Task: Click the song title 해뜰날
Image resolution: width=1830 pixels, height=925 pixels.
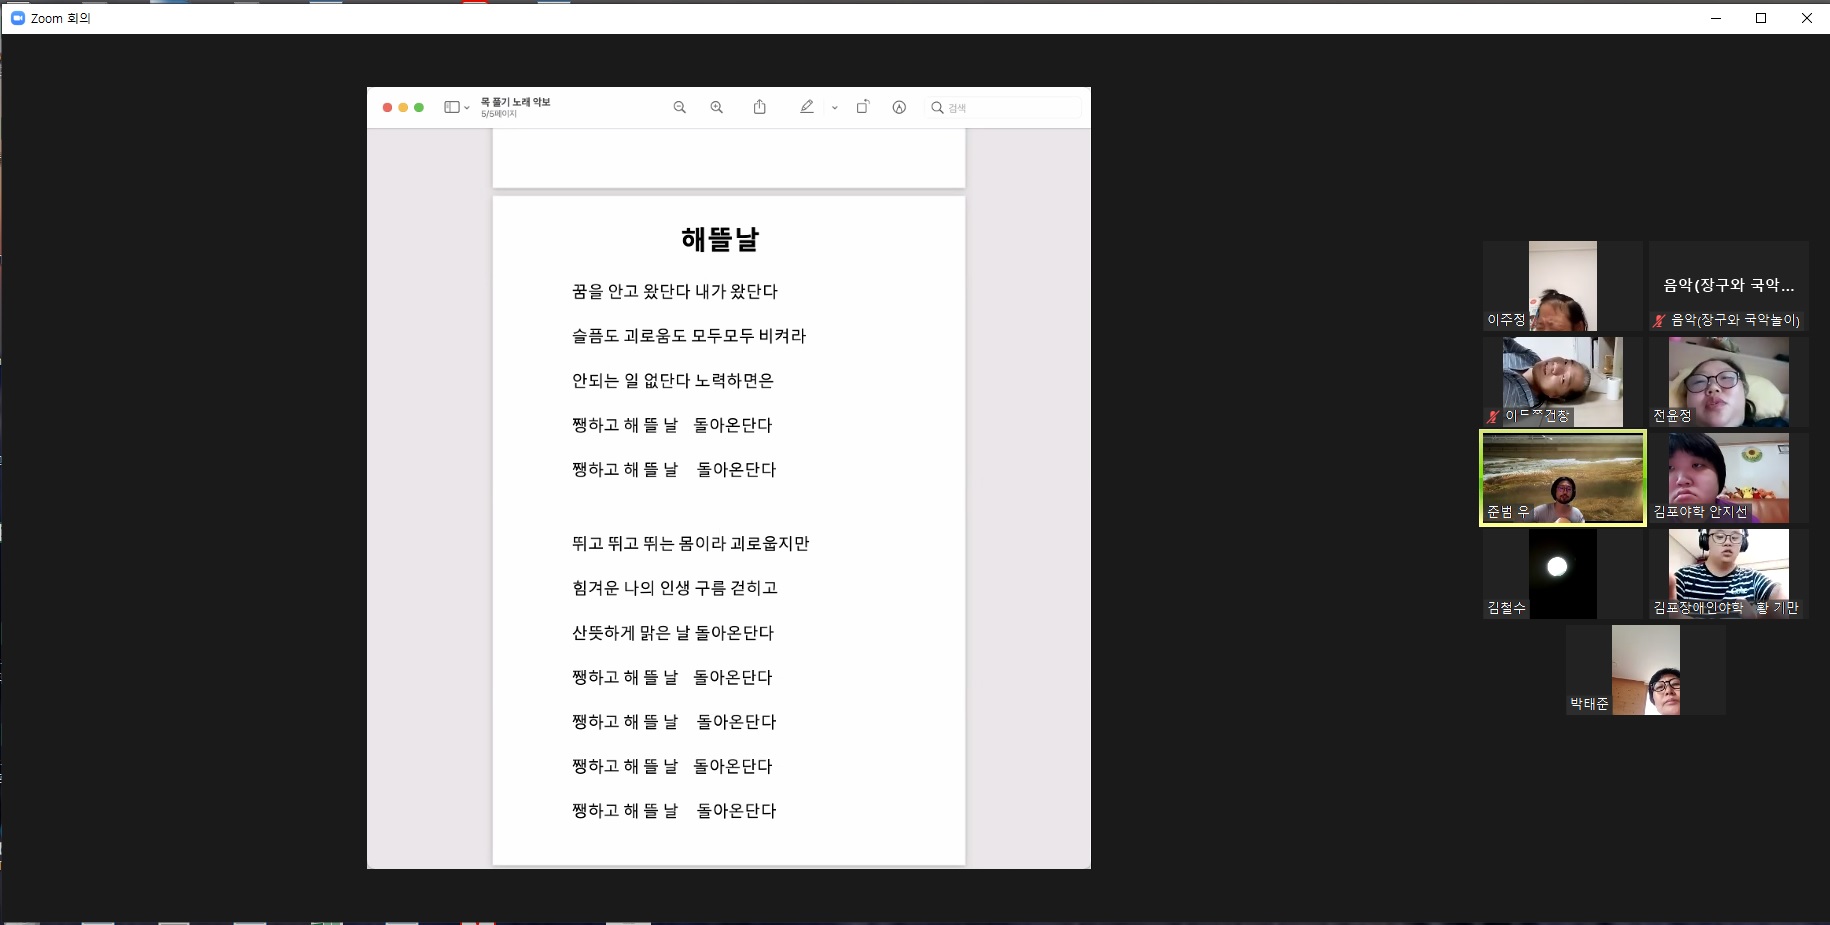Action: coord(720,240)
